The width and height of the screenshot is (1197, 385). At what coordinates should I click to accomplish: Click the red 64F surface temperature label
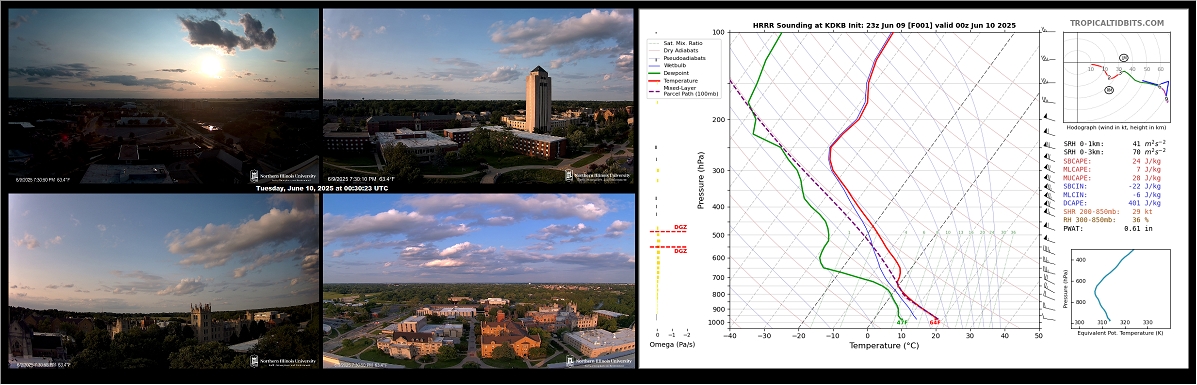pyautogui.click(x=934, y=322)
